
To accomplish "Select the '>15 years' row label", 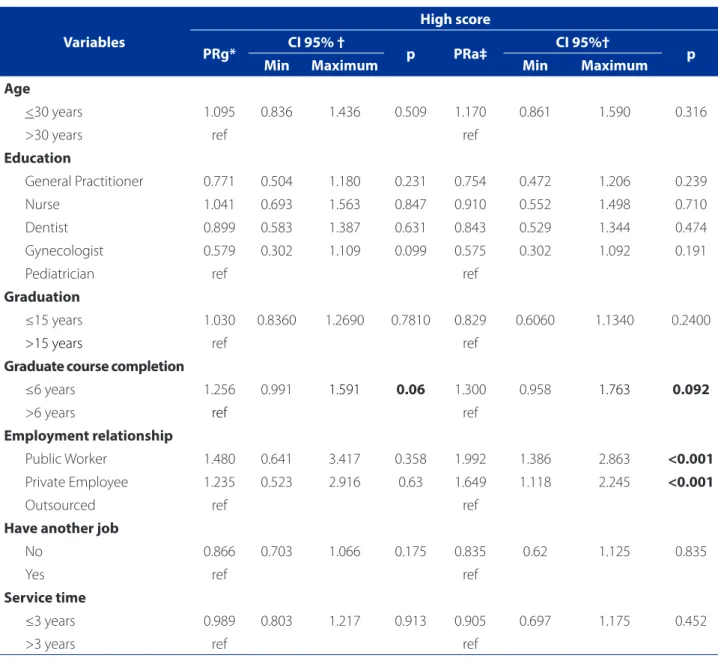I will [54, 343].
